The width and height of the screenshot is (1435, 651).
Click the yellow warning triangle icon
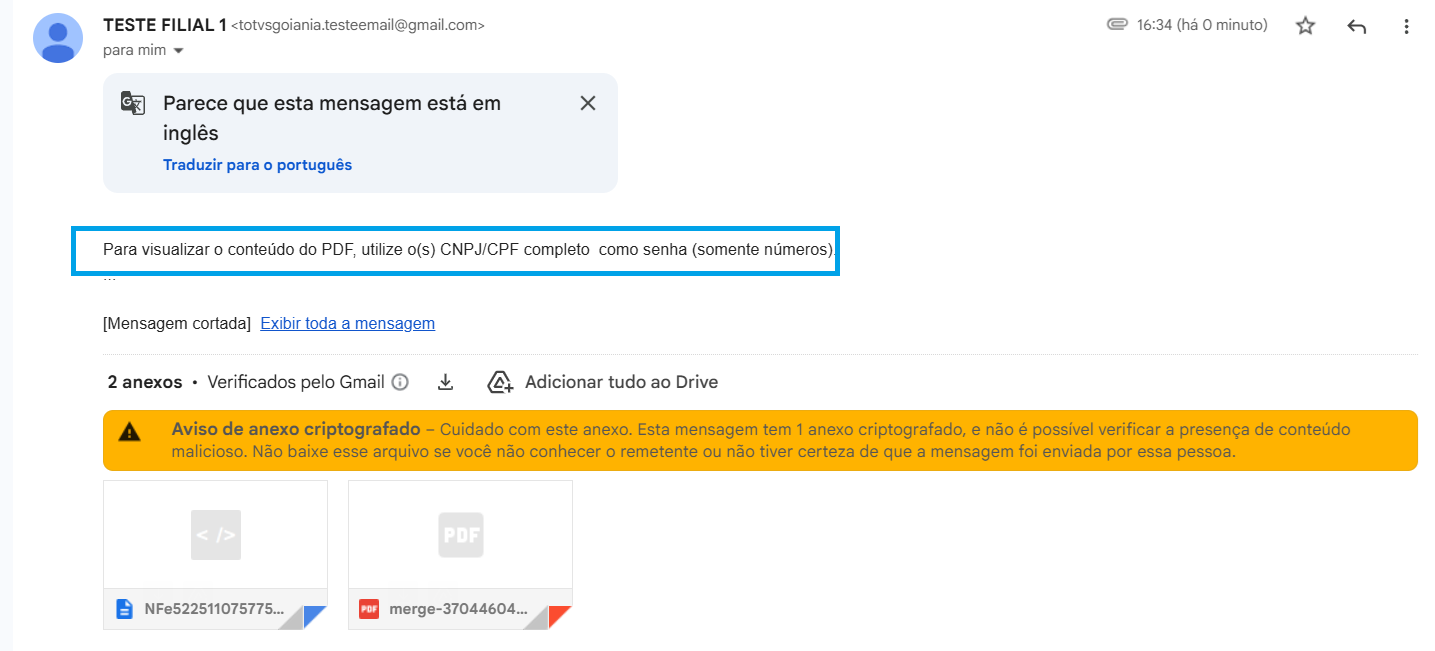coord(129,432)
